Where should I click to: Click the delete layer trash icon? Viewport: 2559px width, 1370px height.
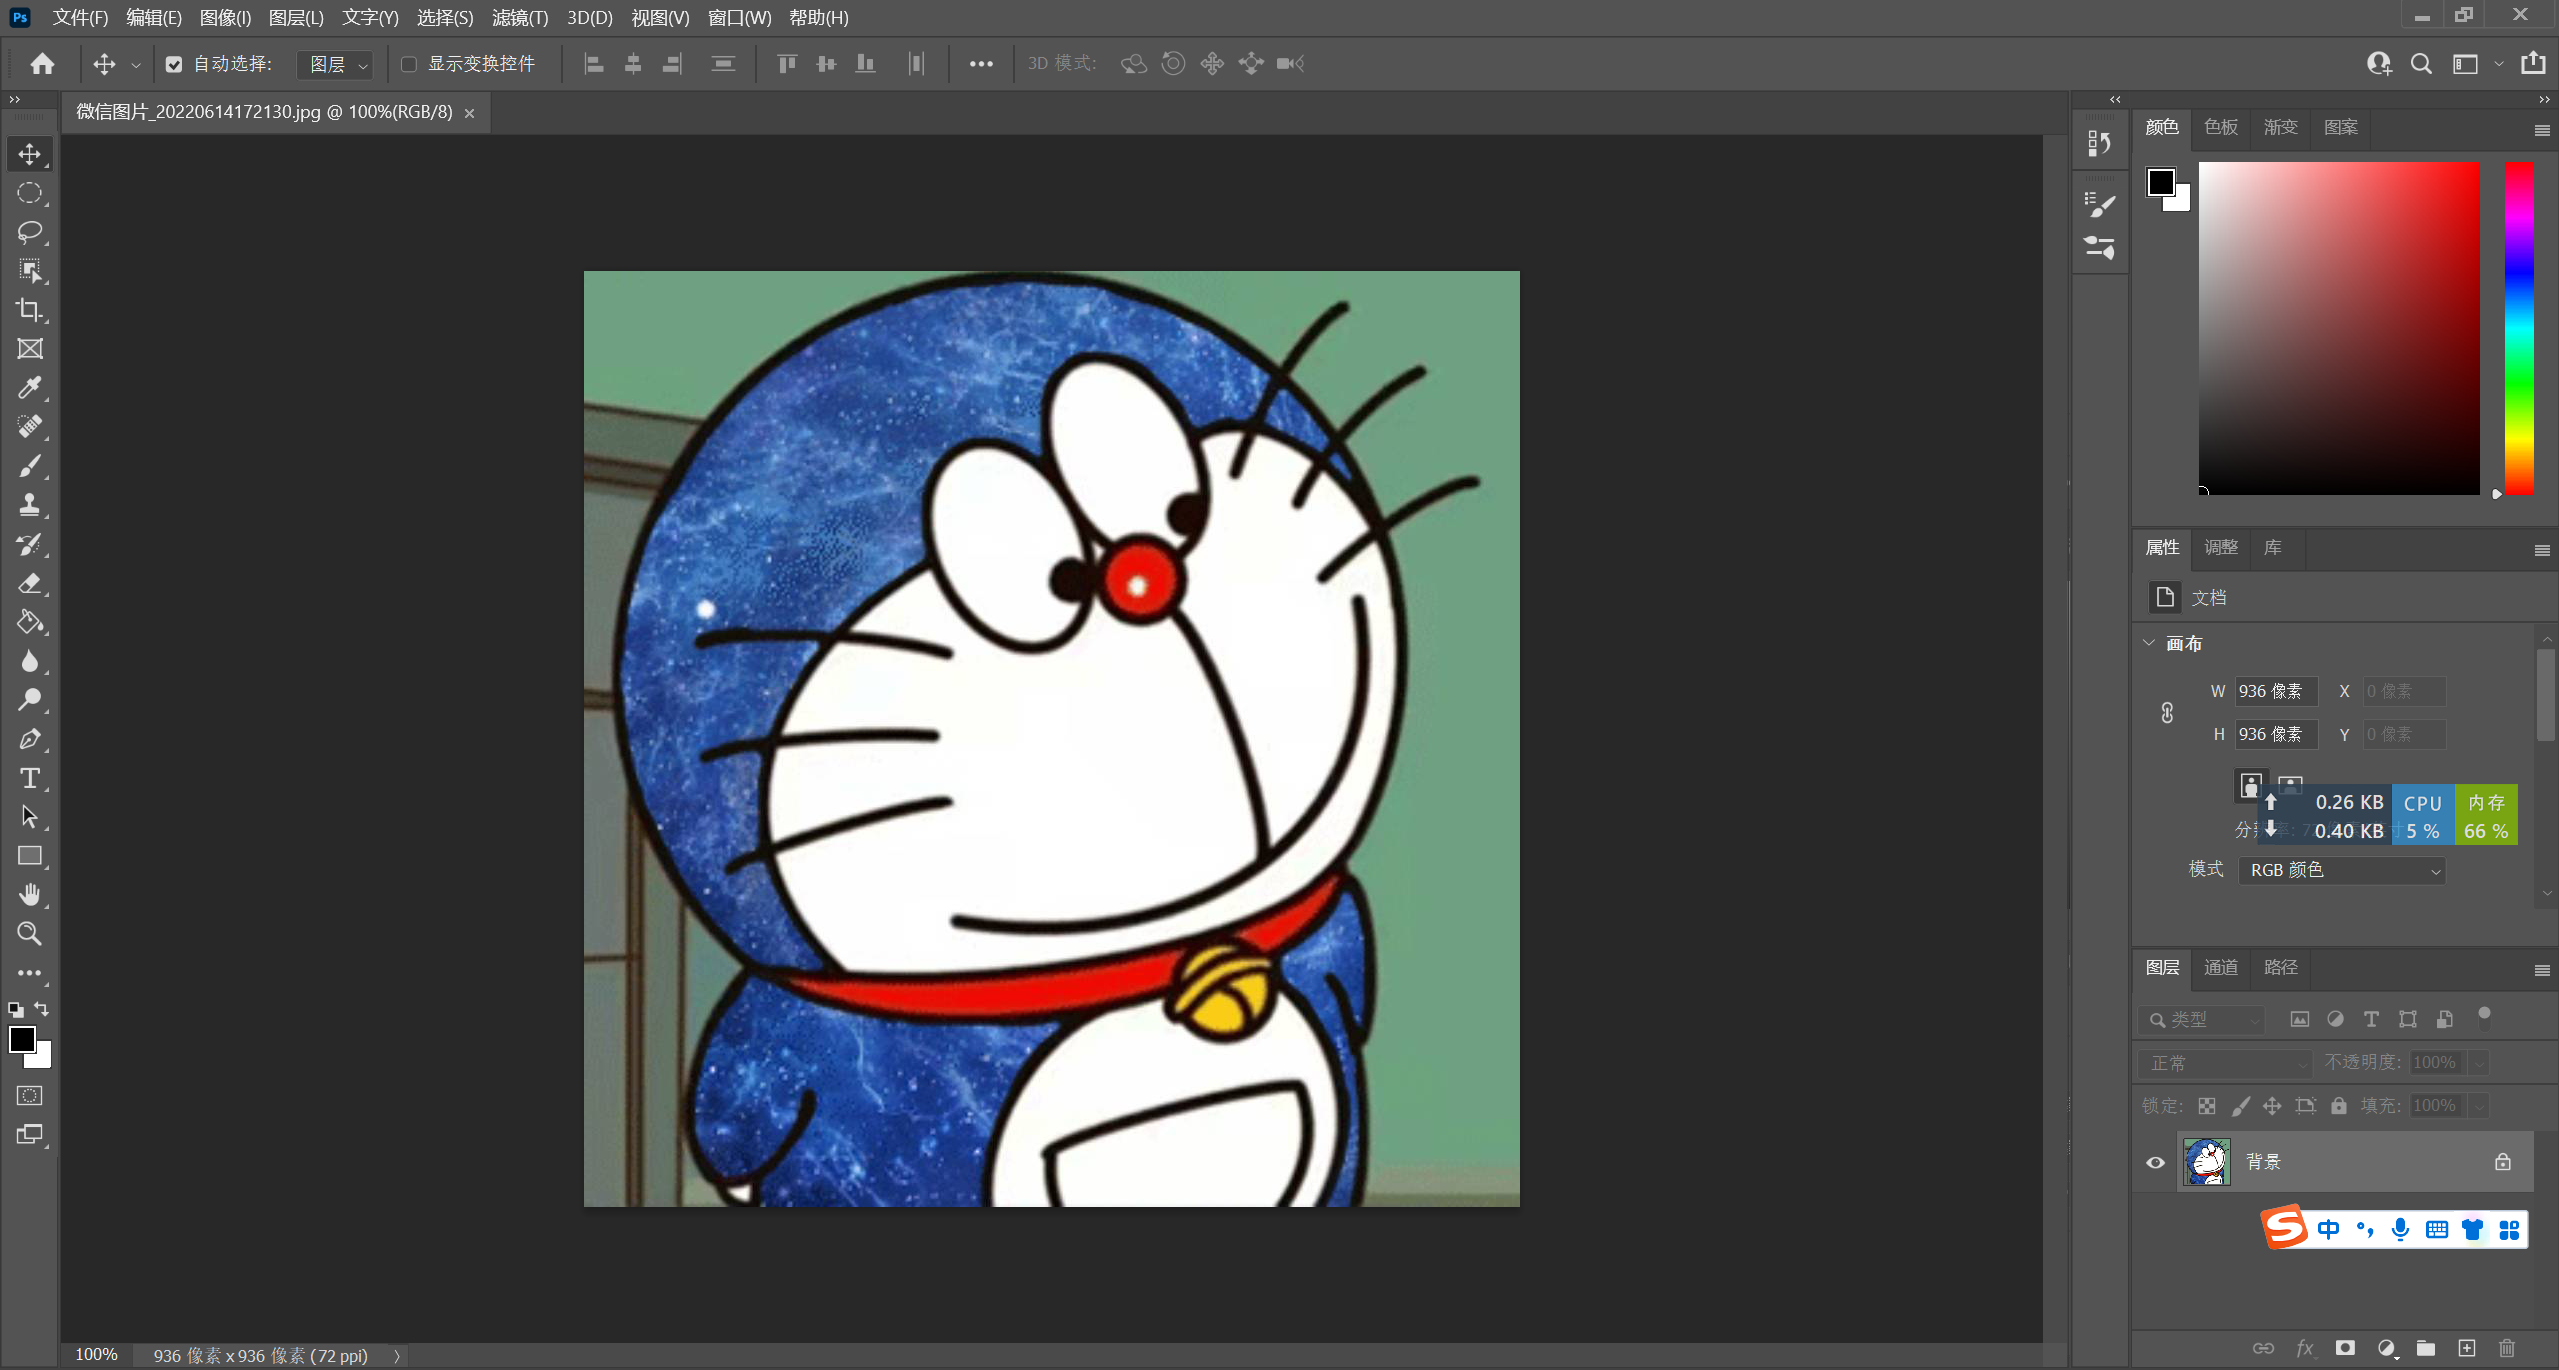2507,1348
